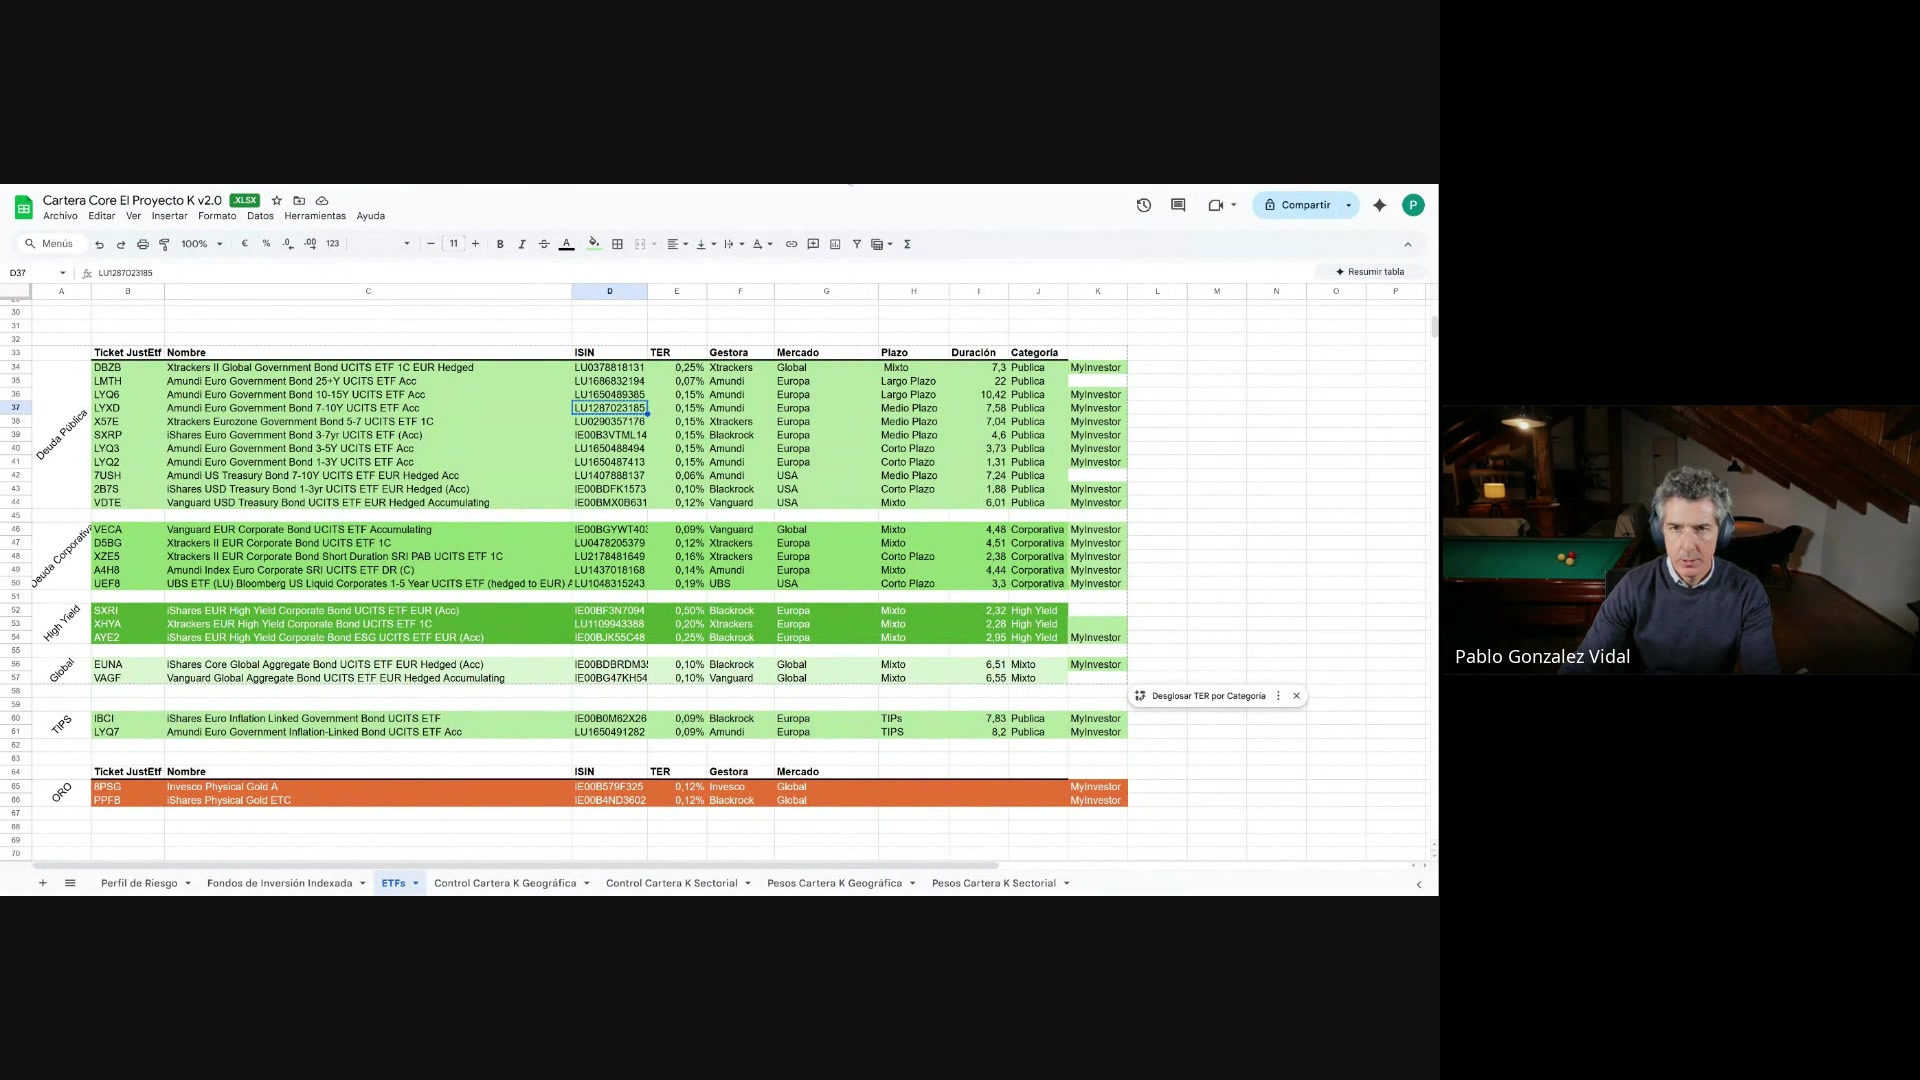Toggle bold formatting
Viewport: 1920px width, 1080px height.
tap(500, 244)
